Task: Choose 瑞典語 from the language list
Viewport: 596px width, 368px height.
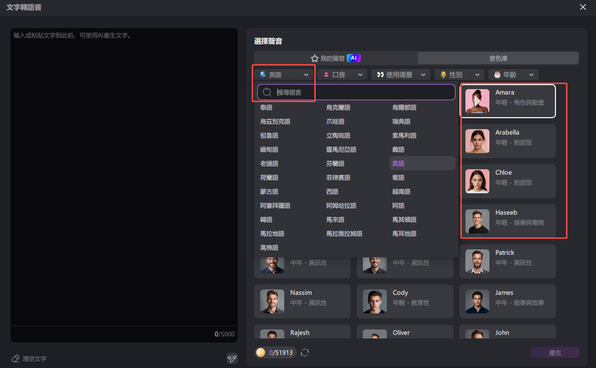Action: (x=401, y=122)
